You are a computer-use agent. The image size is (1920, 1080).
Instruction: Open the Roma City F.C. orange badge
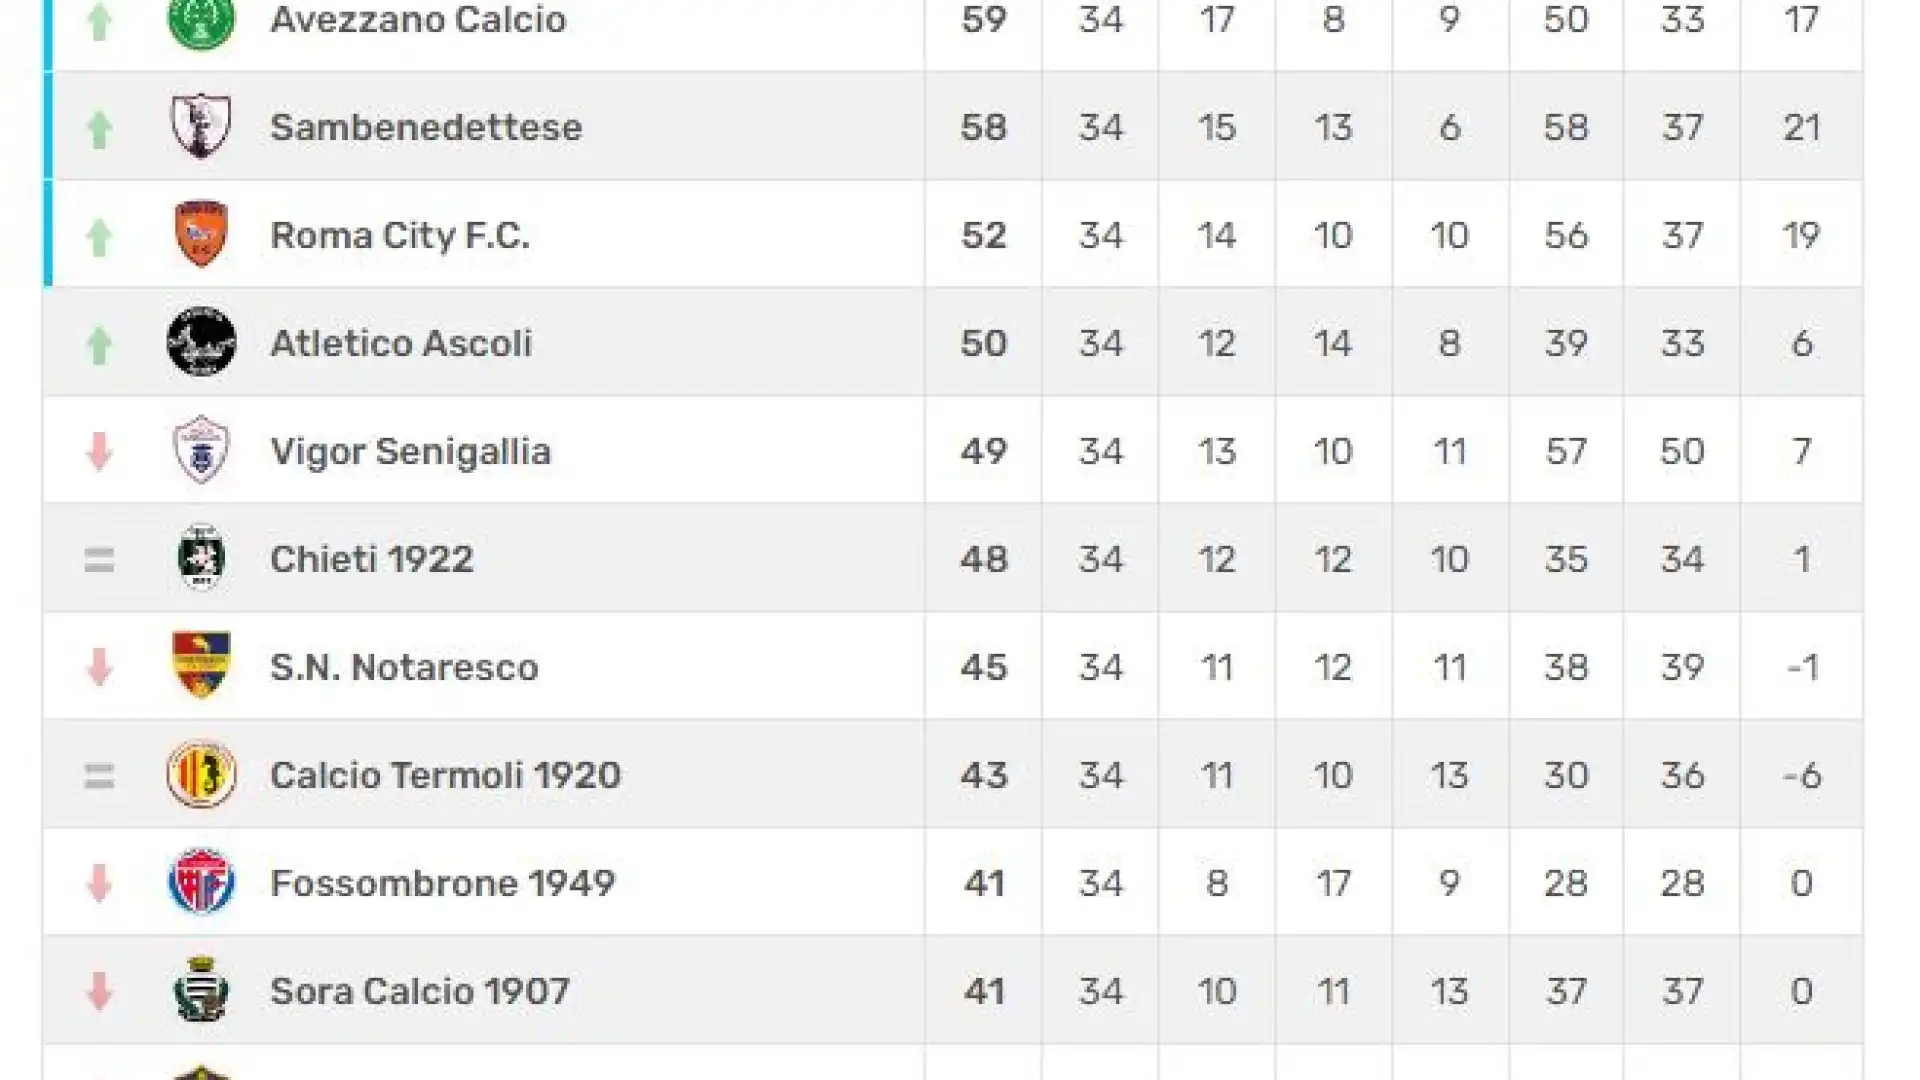pos(201,234)
